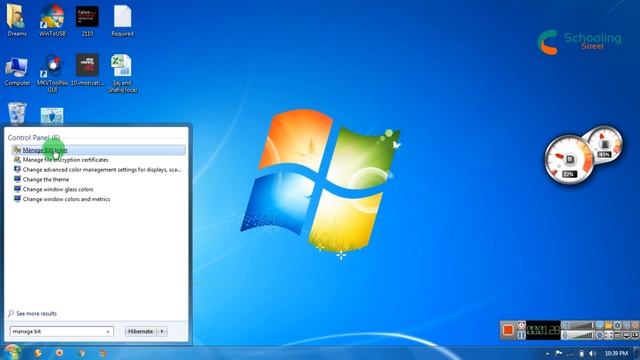This screenshot has width=640, height=360.
Task: Select the Dreams folder desktop icon
Action: 17,20
